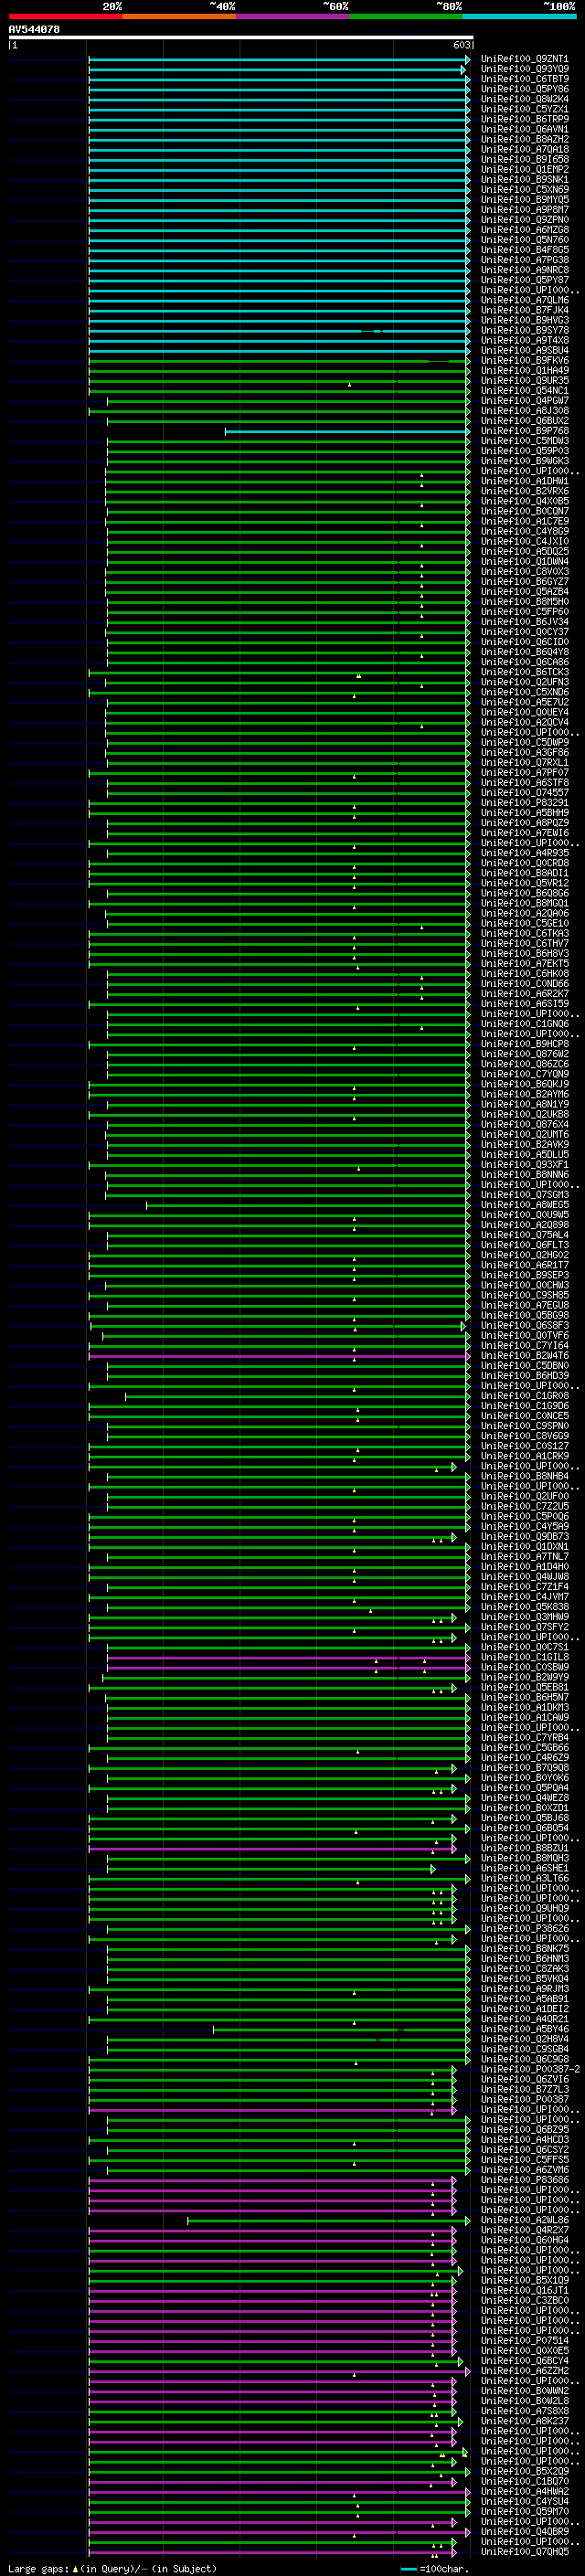Open hit UniRef100_A5E7U2

click(524, 703)
